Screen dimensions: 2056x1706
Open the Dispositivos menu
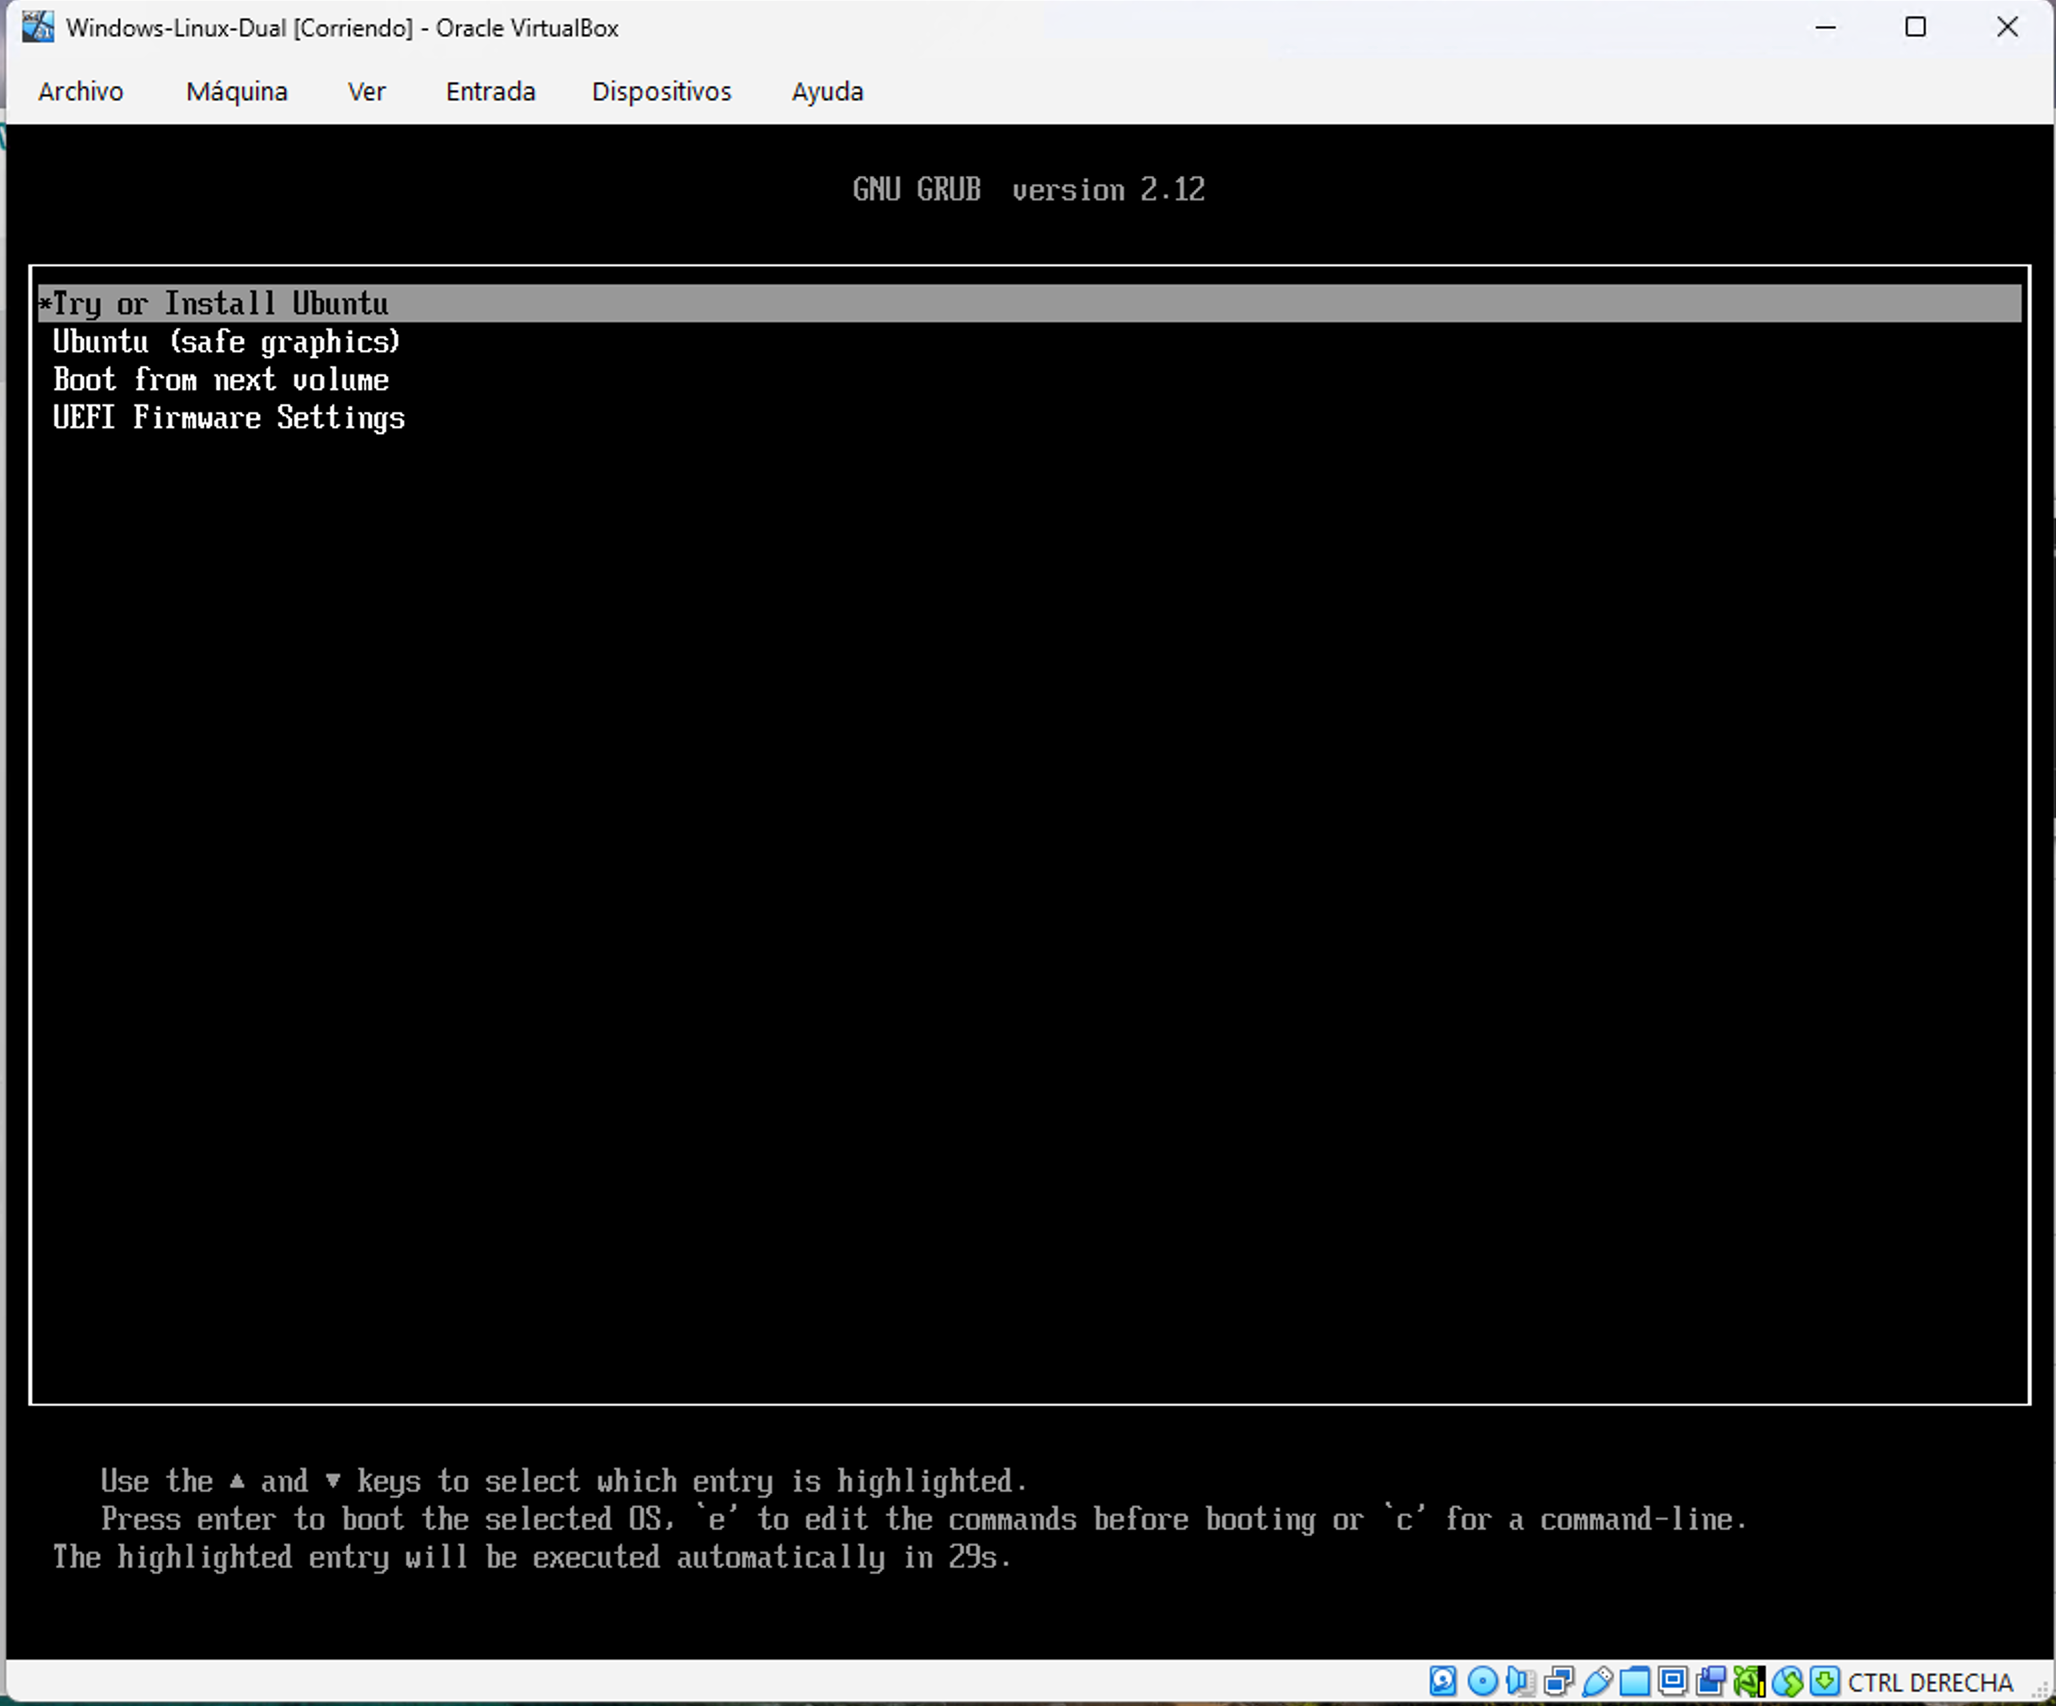[x=662, y=92]
